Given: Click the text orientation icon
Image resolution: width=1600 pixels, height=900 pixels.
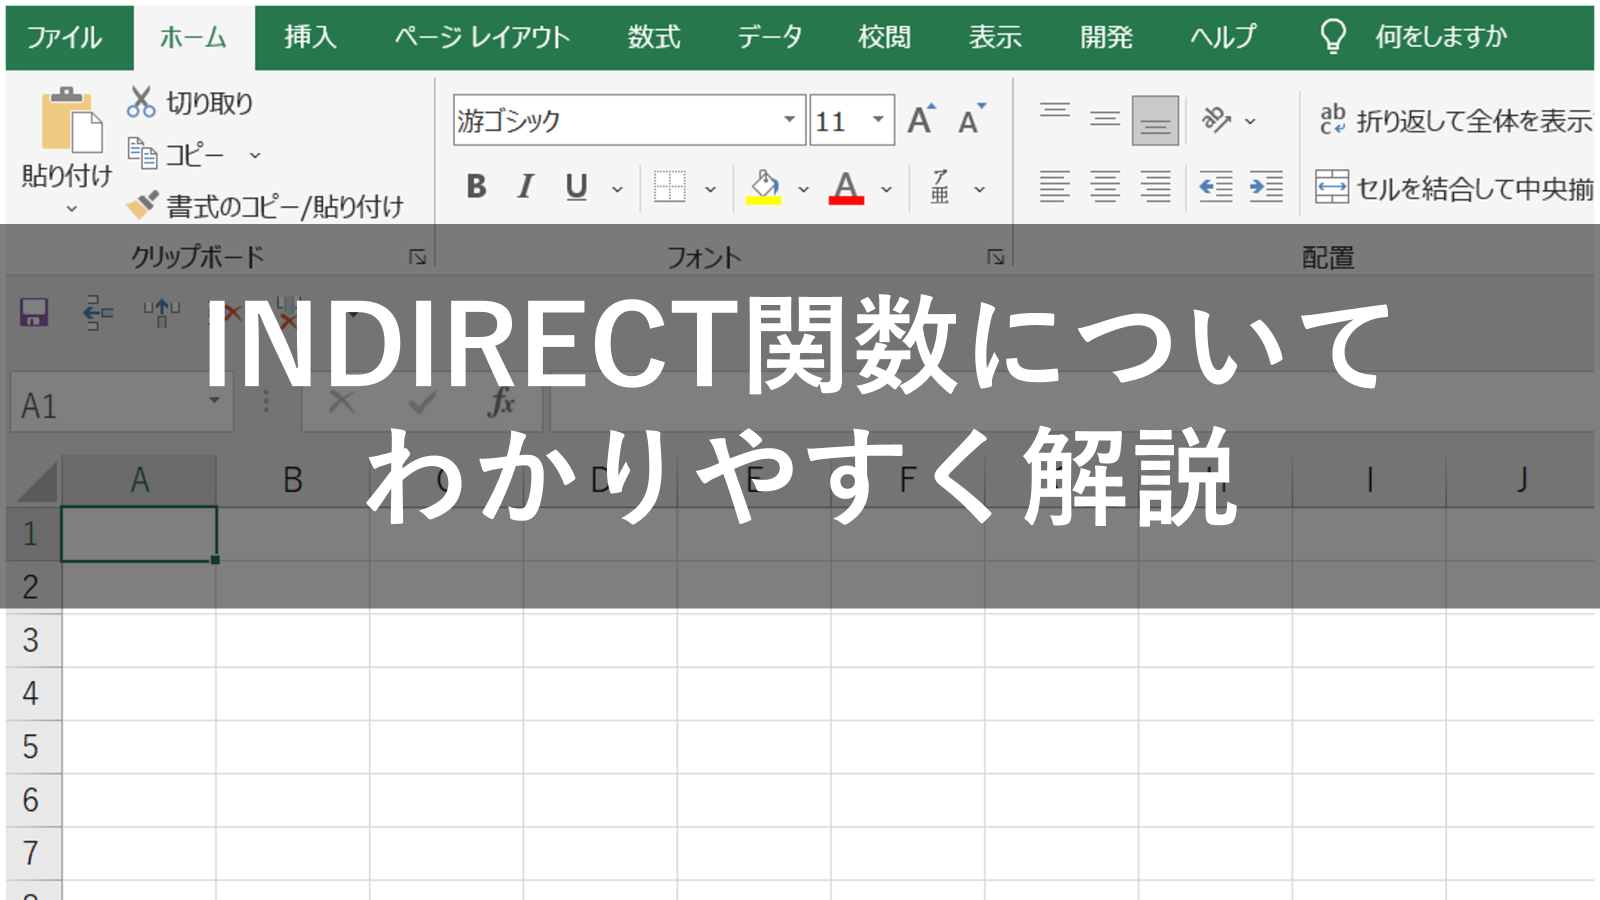Looking at the screenshot, I should tap(1216, 120).
